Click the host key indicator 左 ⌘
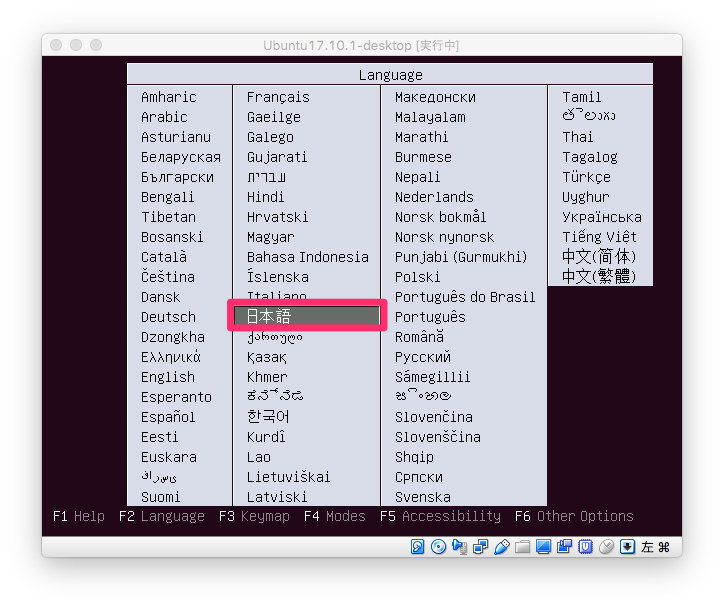 tap(655, 547)
